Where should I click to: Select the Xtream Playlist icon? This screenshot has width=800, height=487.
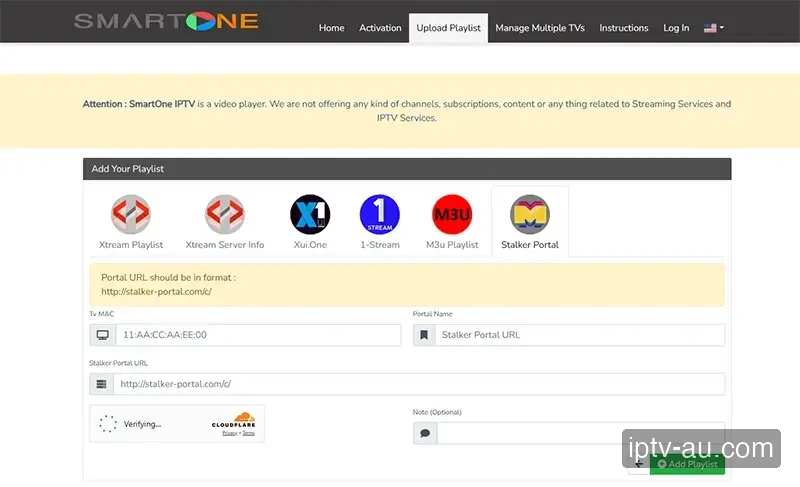[131, 214]
